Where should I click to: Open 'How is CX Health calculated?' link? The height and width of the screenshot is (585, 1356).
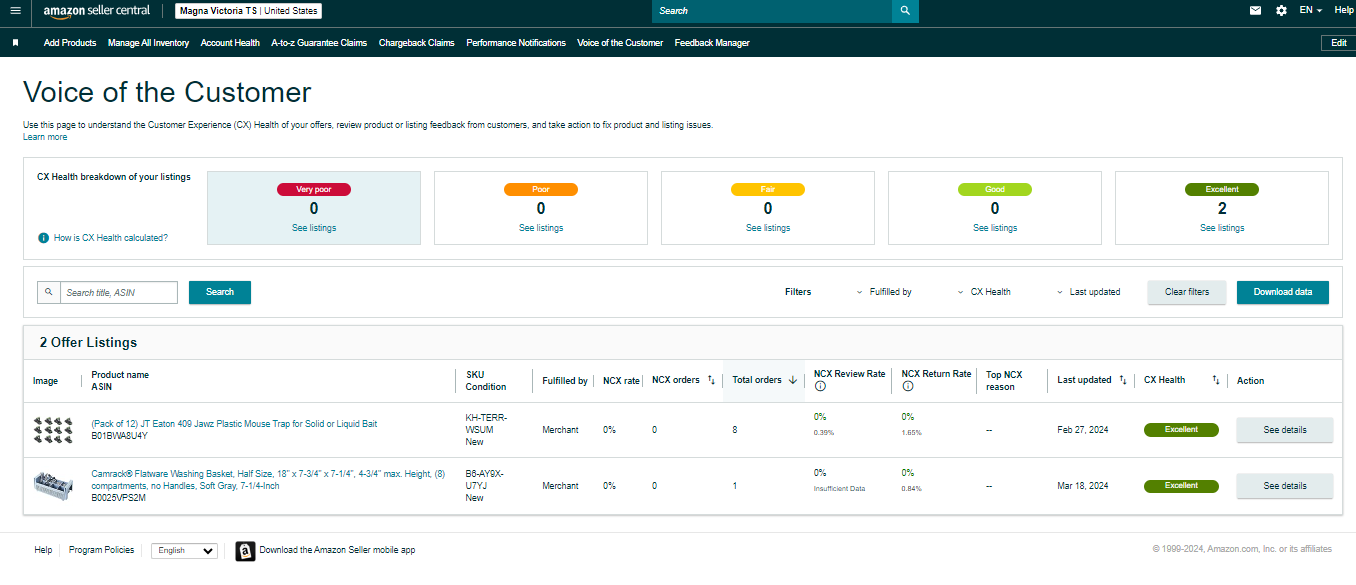[x=111, y=238]
